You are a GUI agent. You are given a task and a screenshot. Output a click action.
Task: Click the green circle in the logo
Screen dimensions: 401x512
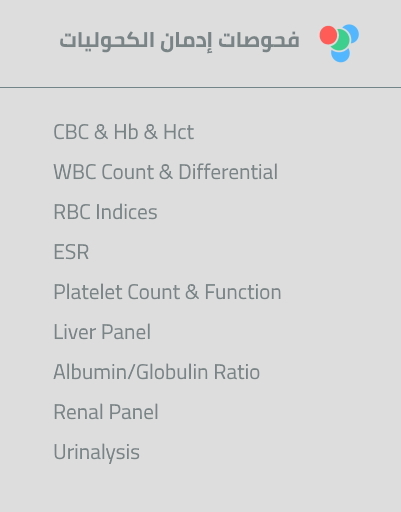click(340, 41)
